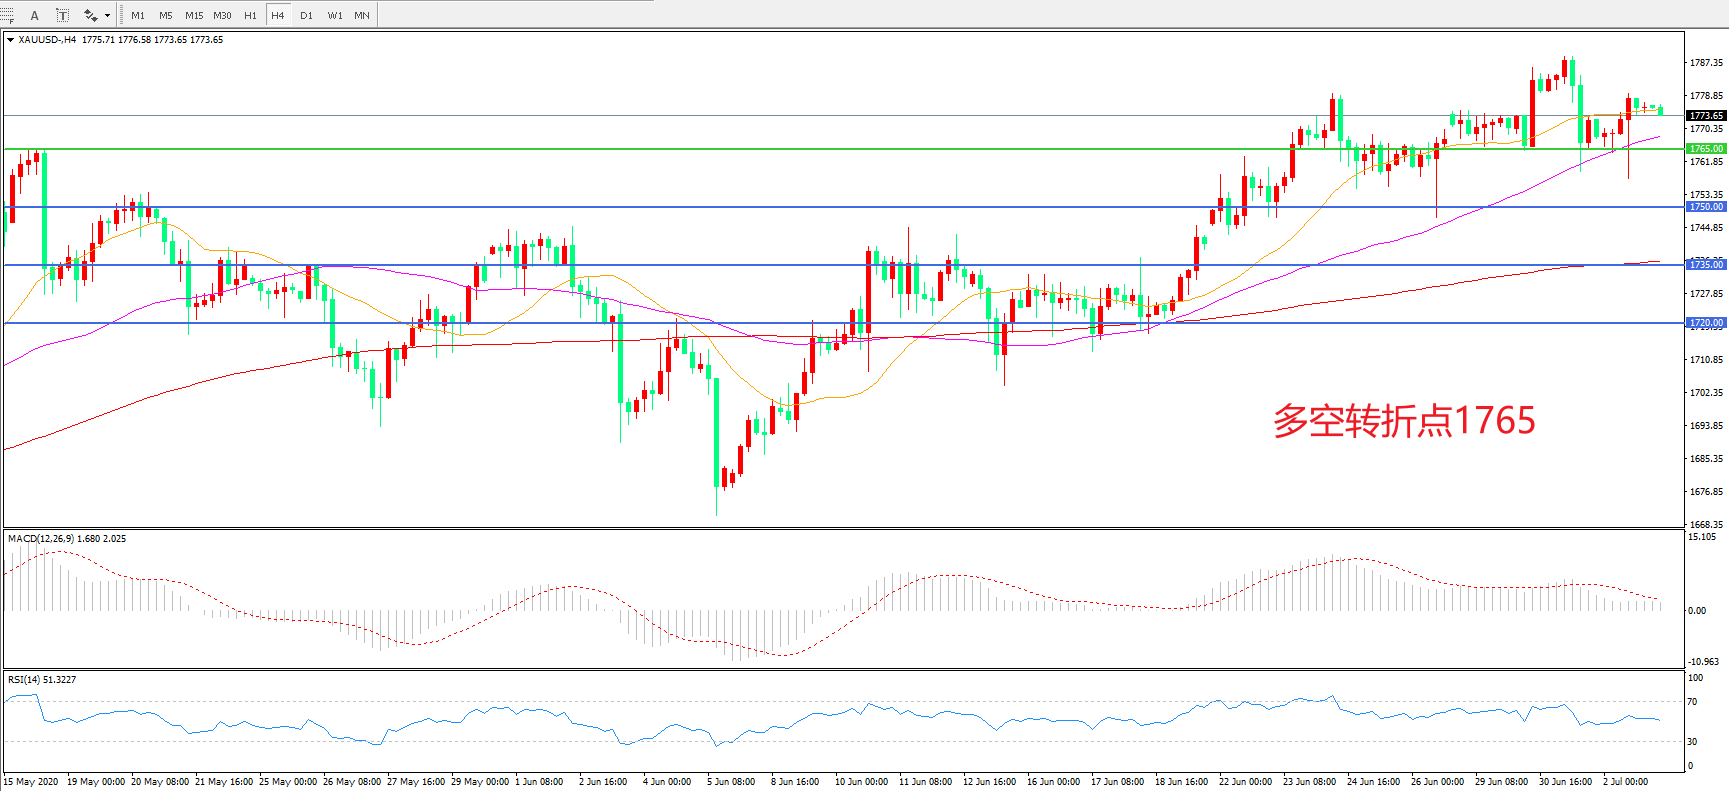Screen dimensions: 1729x791
Task: Switch to M1 timeframe
Action: [138, 15]
